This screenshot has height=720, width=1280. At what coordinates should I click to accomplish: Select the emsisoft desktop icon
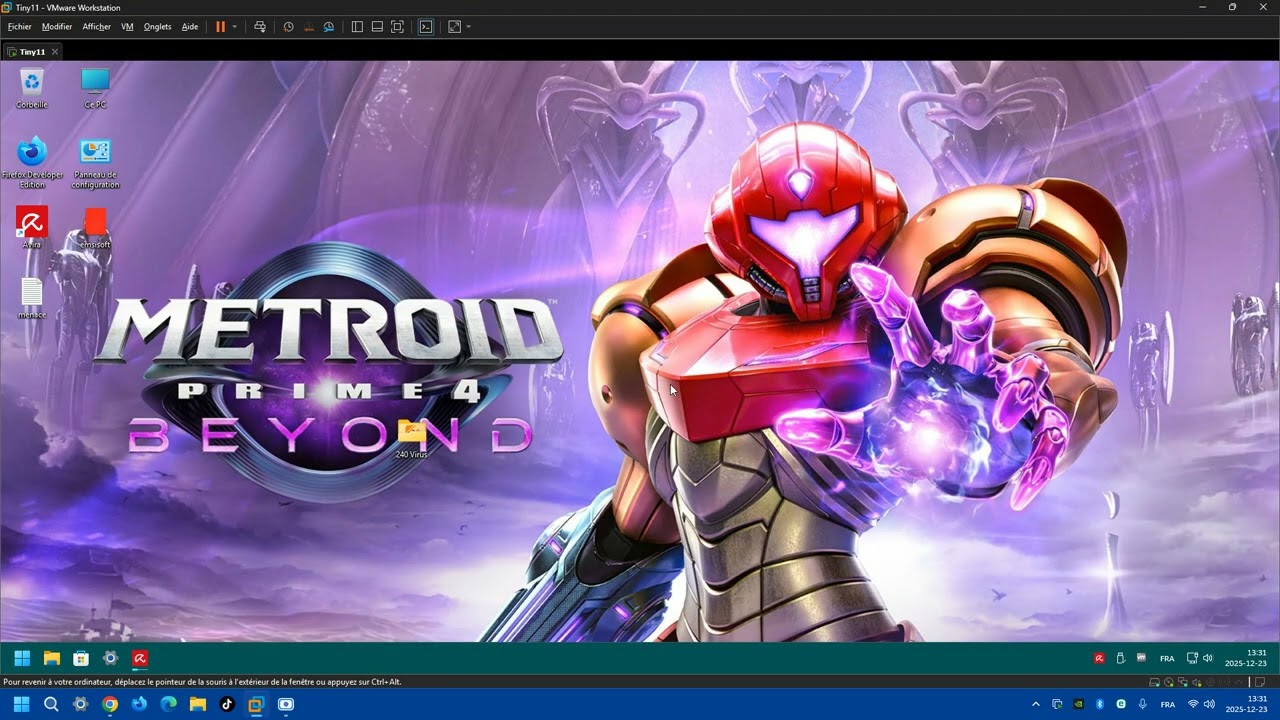coord(95,228)
